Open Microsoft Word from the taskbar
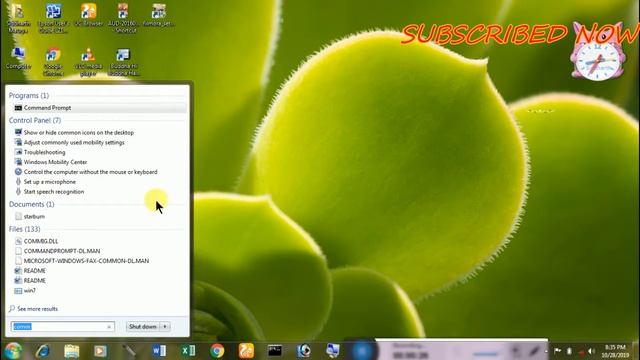640x360 pixels. point(159,351)
